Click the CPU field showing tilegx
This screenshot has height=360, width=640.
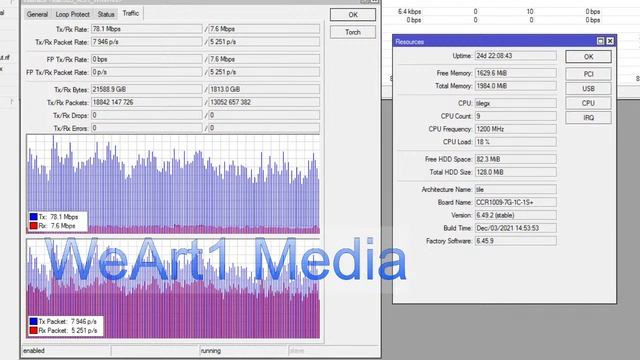click(x=515, y=103)
